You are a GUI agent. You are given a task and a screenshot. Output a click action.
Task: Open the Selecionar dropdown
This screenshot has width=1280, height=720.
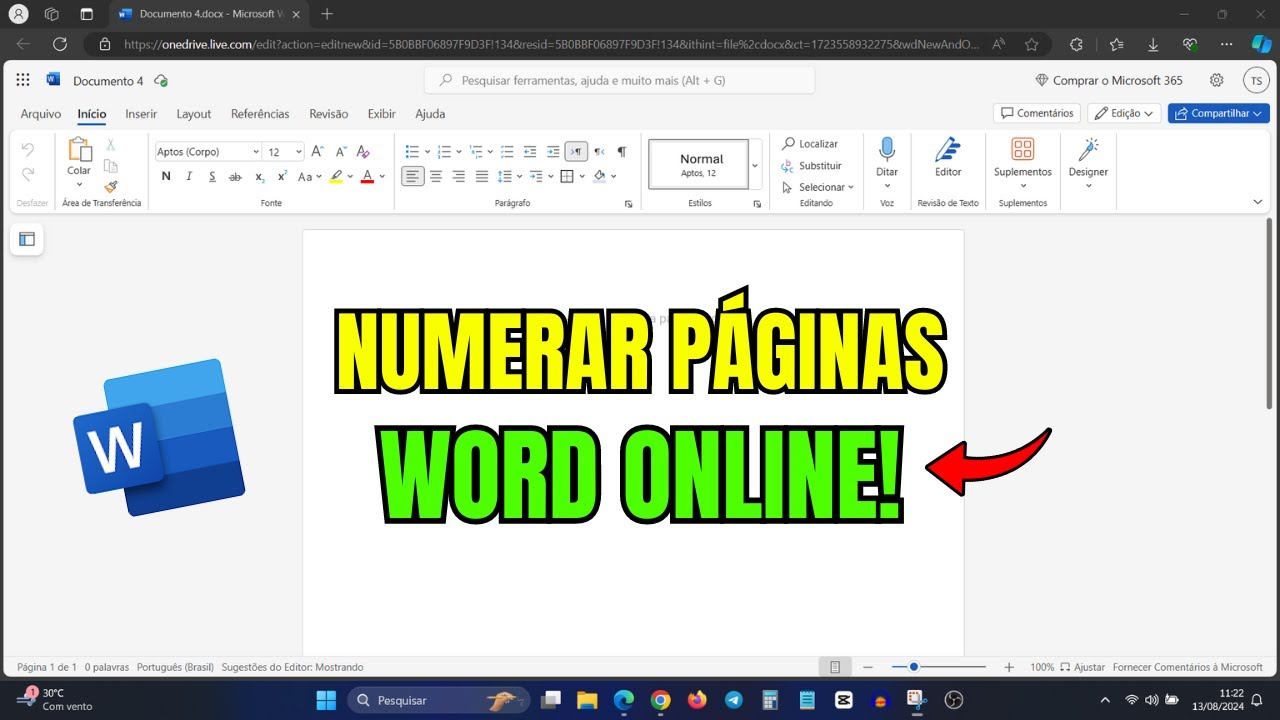pyautogui.click(x=819, y=188)
